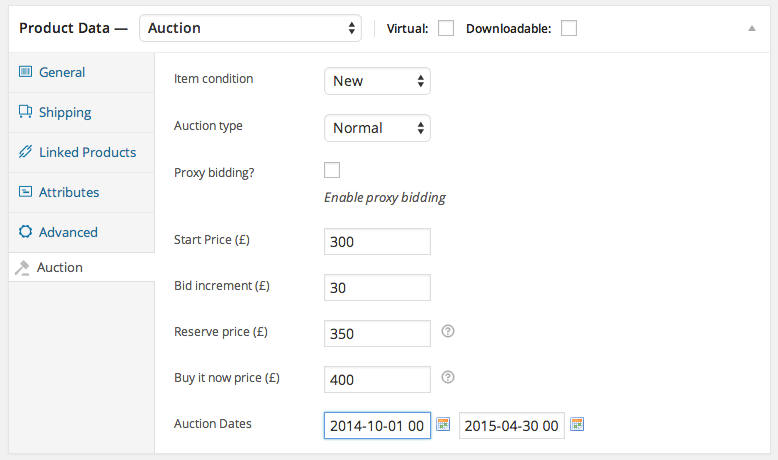Open calendar picker for auction start date
Image resolution: width=778 pixels, height=460 pixels.
click(443, 425)
